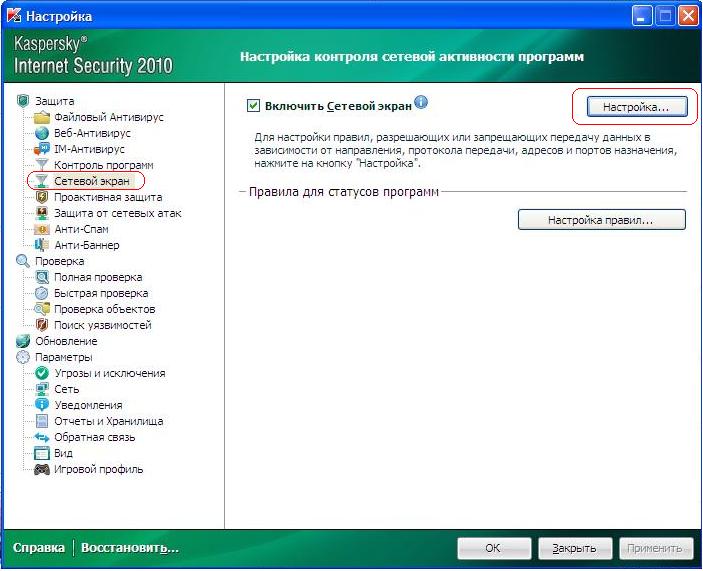Select Проверка section in tree

pyautogui.click(x=60, y=261)
